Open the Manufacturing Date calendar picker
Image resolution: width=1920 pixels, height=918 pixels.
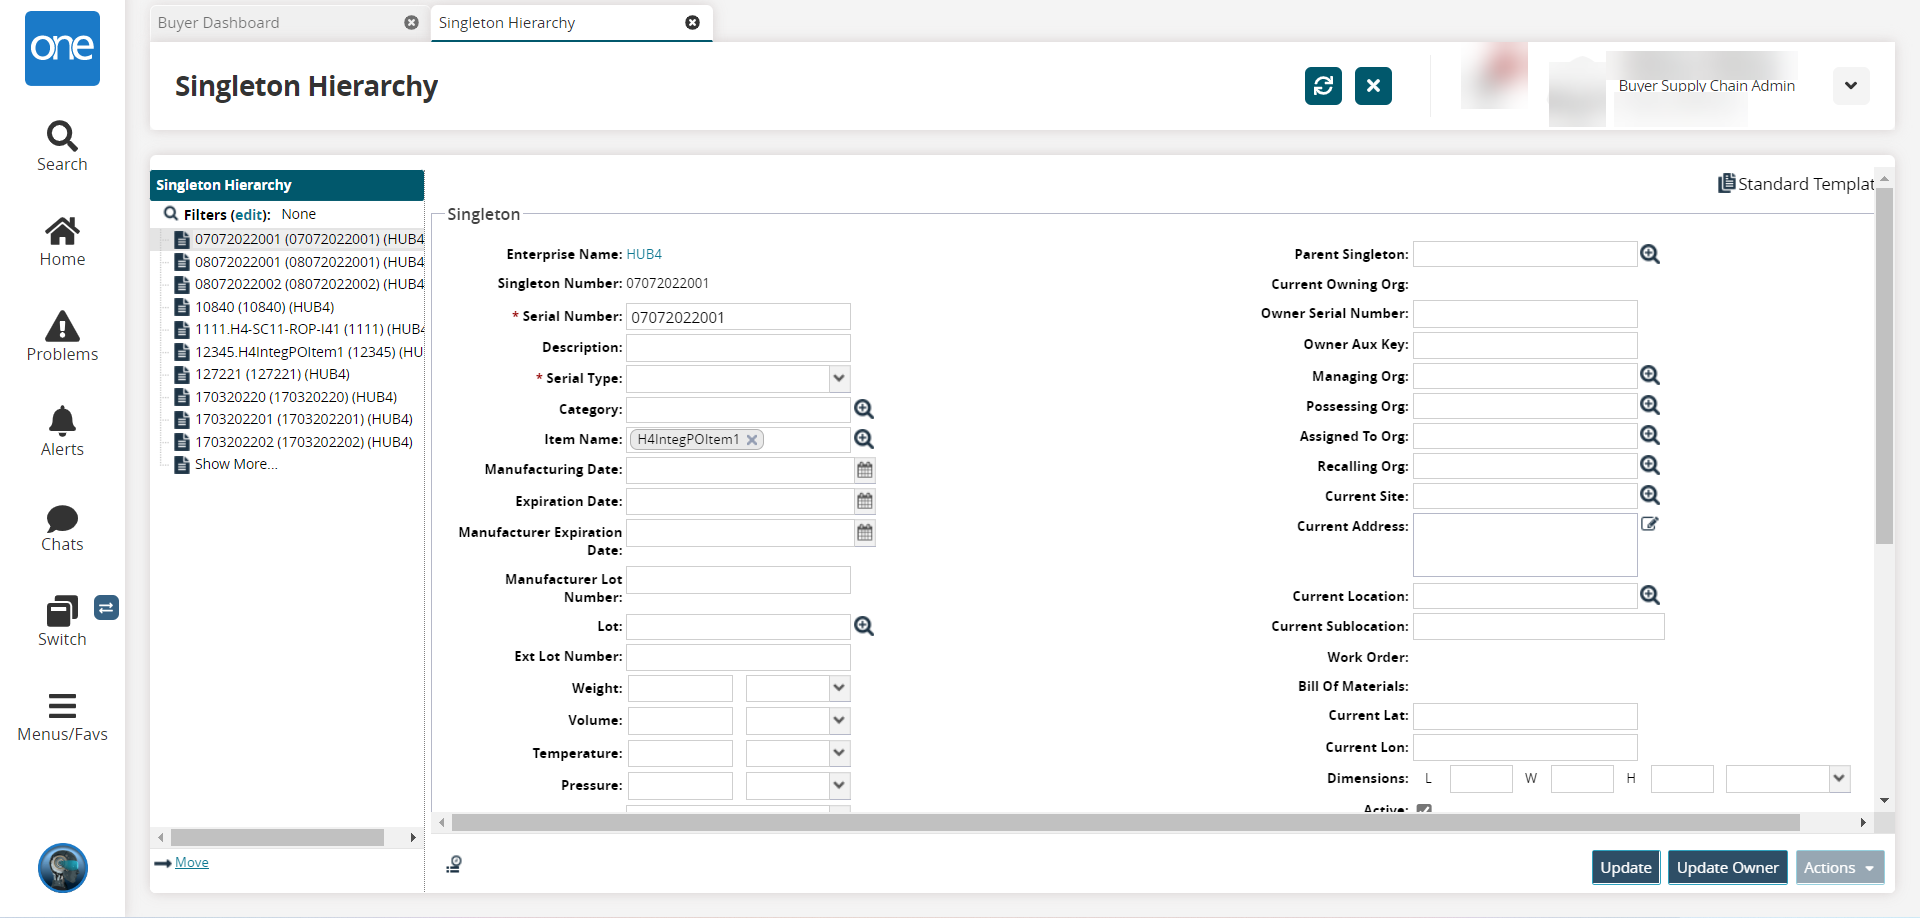click(865, 470)
